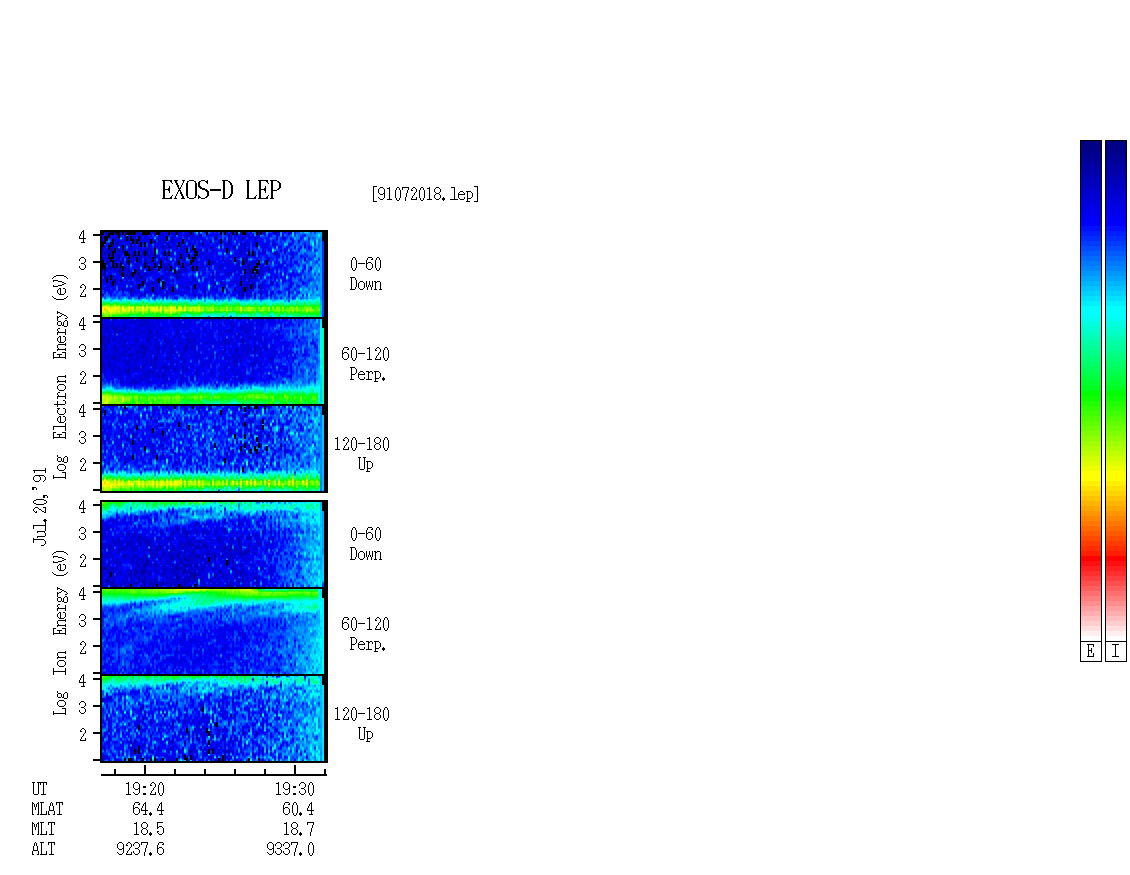The width and height of the screenshot is (1130, 875).
Task: Click the MLAT value 64.4
Action: pyautogui.click(x=148, y=809)
